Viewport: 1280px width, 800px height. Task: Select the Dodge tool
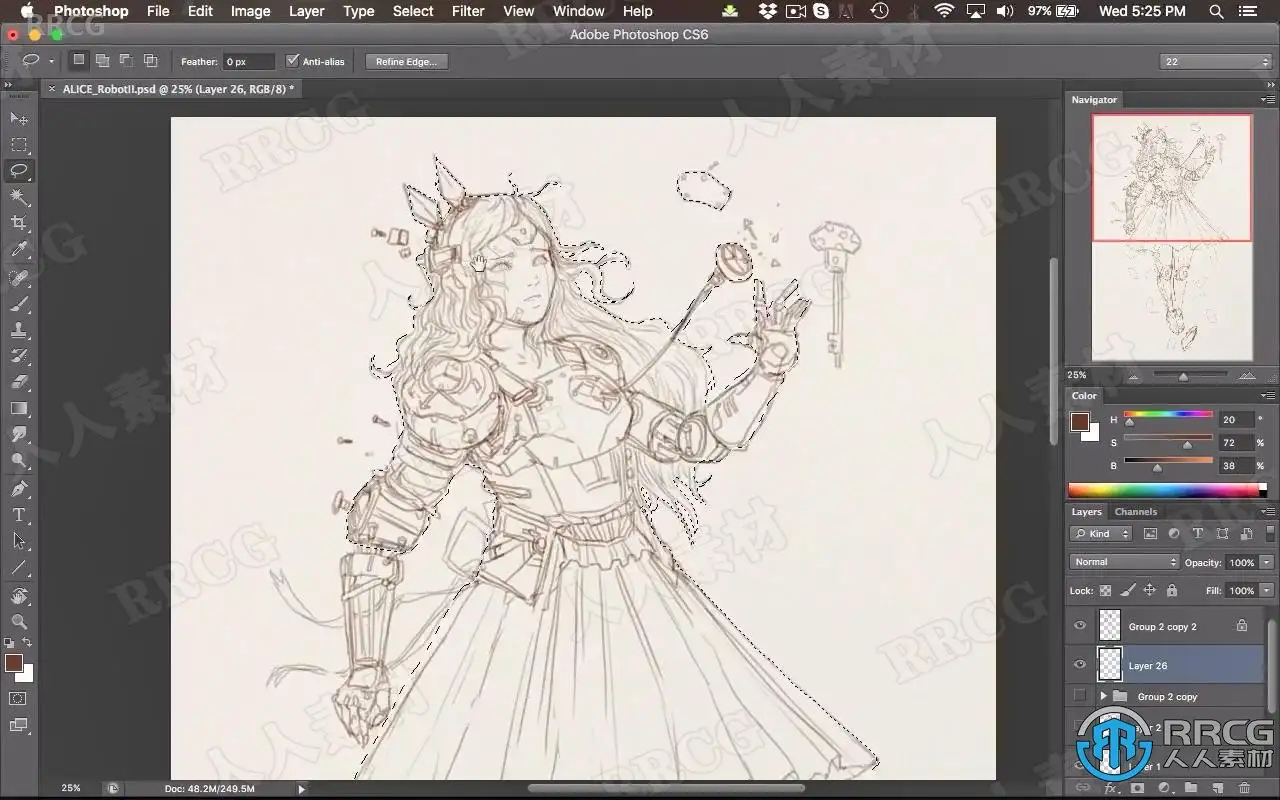coord(19,460)
